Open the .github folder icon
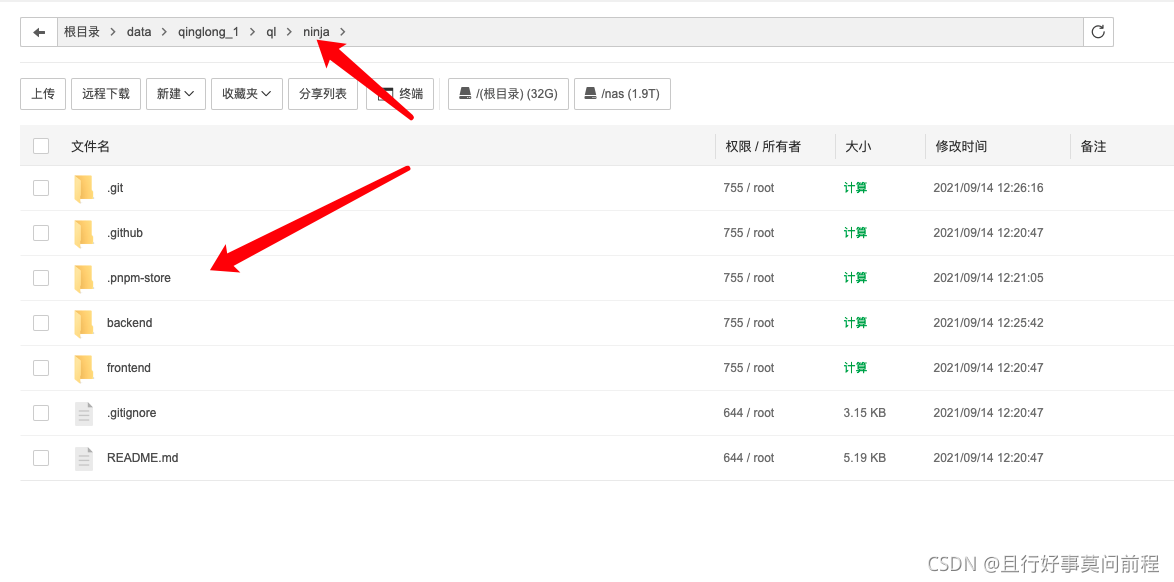The width and height of the screenshot is (1174, 582). click(84, 233)
